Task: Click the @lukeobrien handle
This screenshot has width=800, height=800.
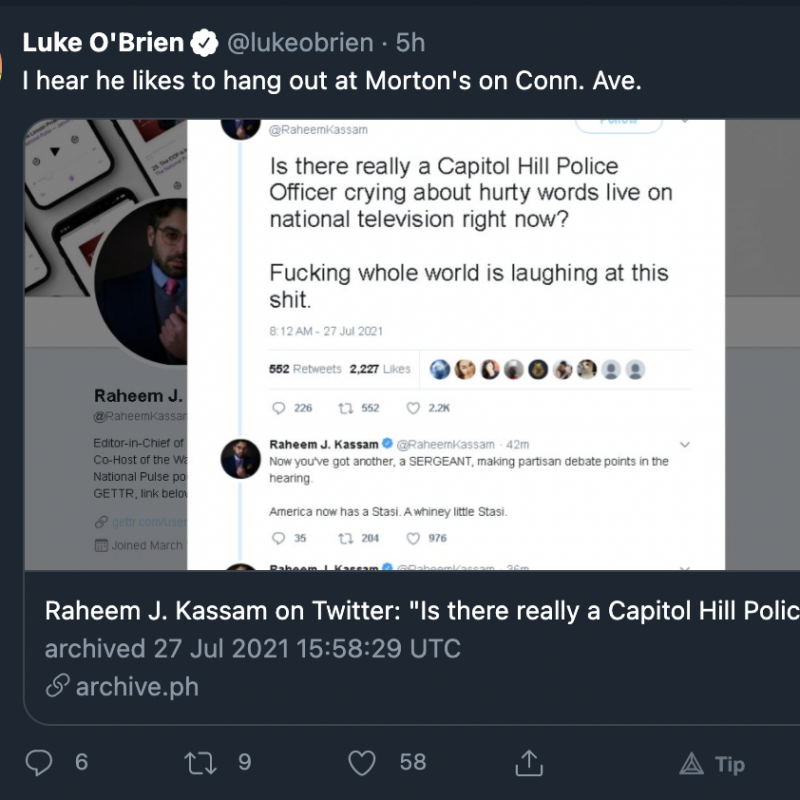Action: point(300,43)
